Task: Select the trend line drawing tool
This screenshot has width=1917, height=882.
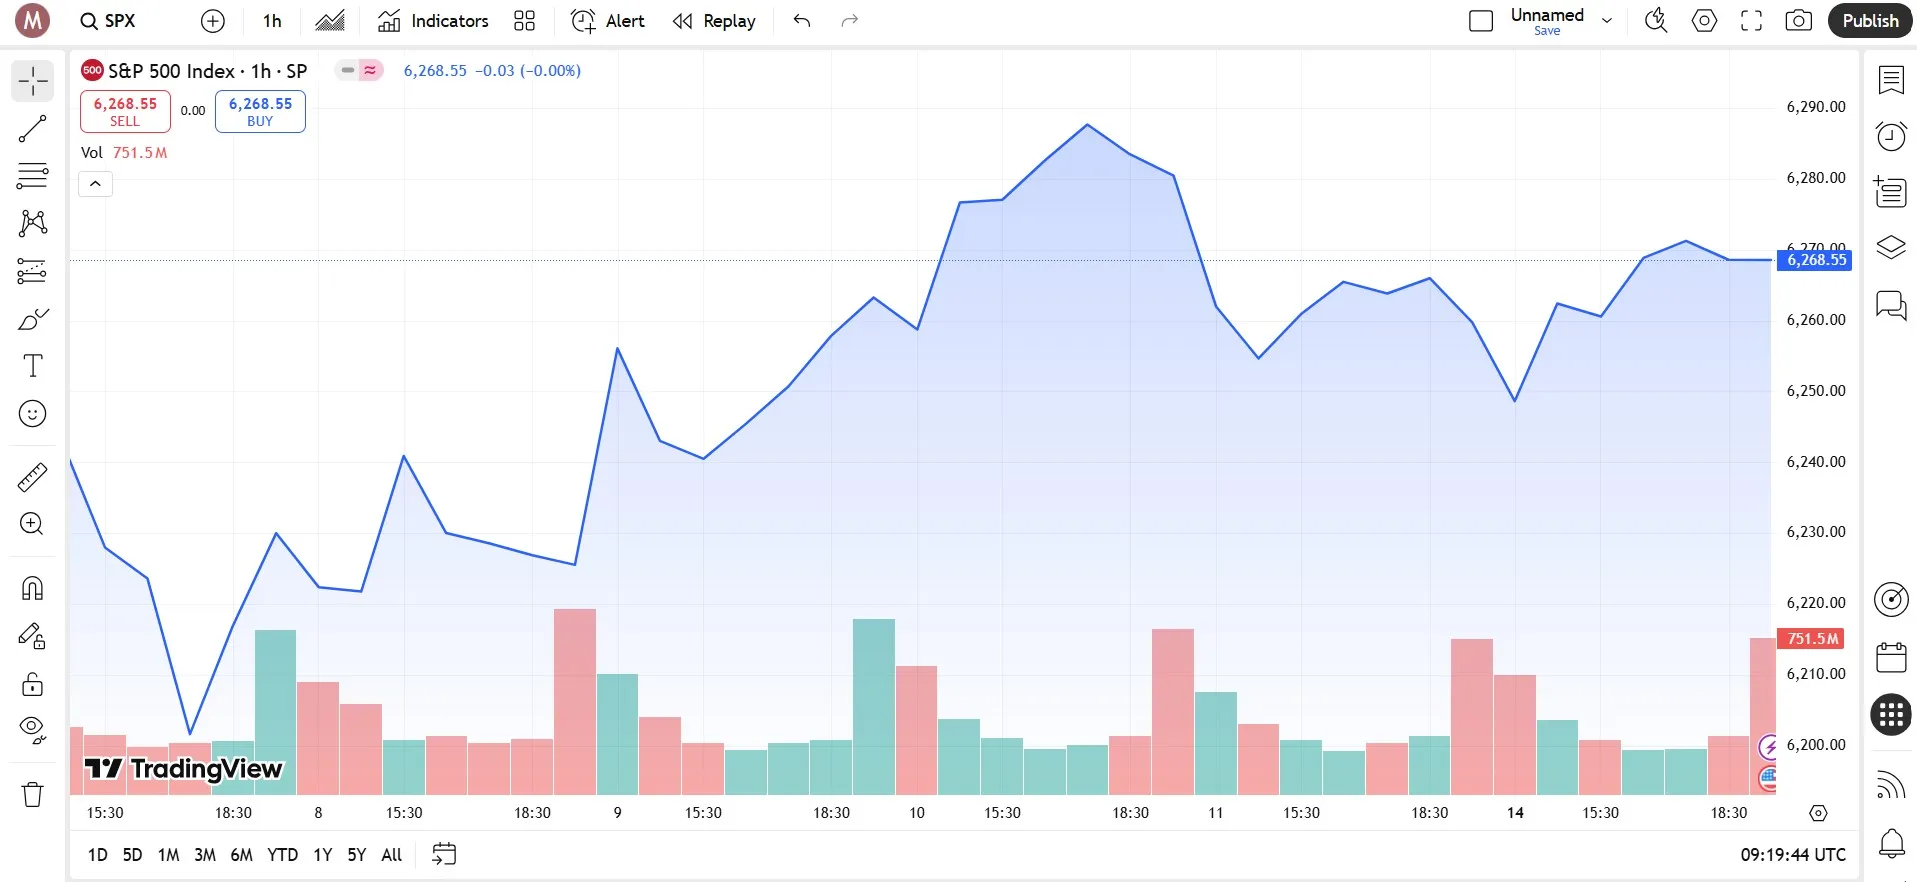Action: (x=33, y=129)
